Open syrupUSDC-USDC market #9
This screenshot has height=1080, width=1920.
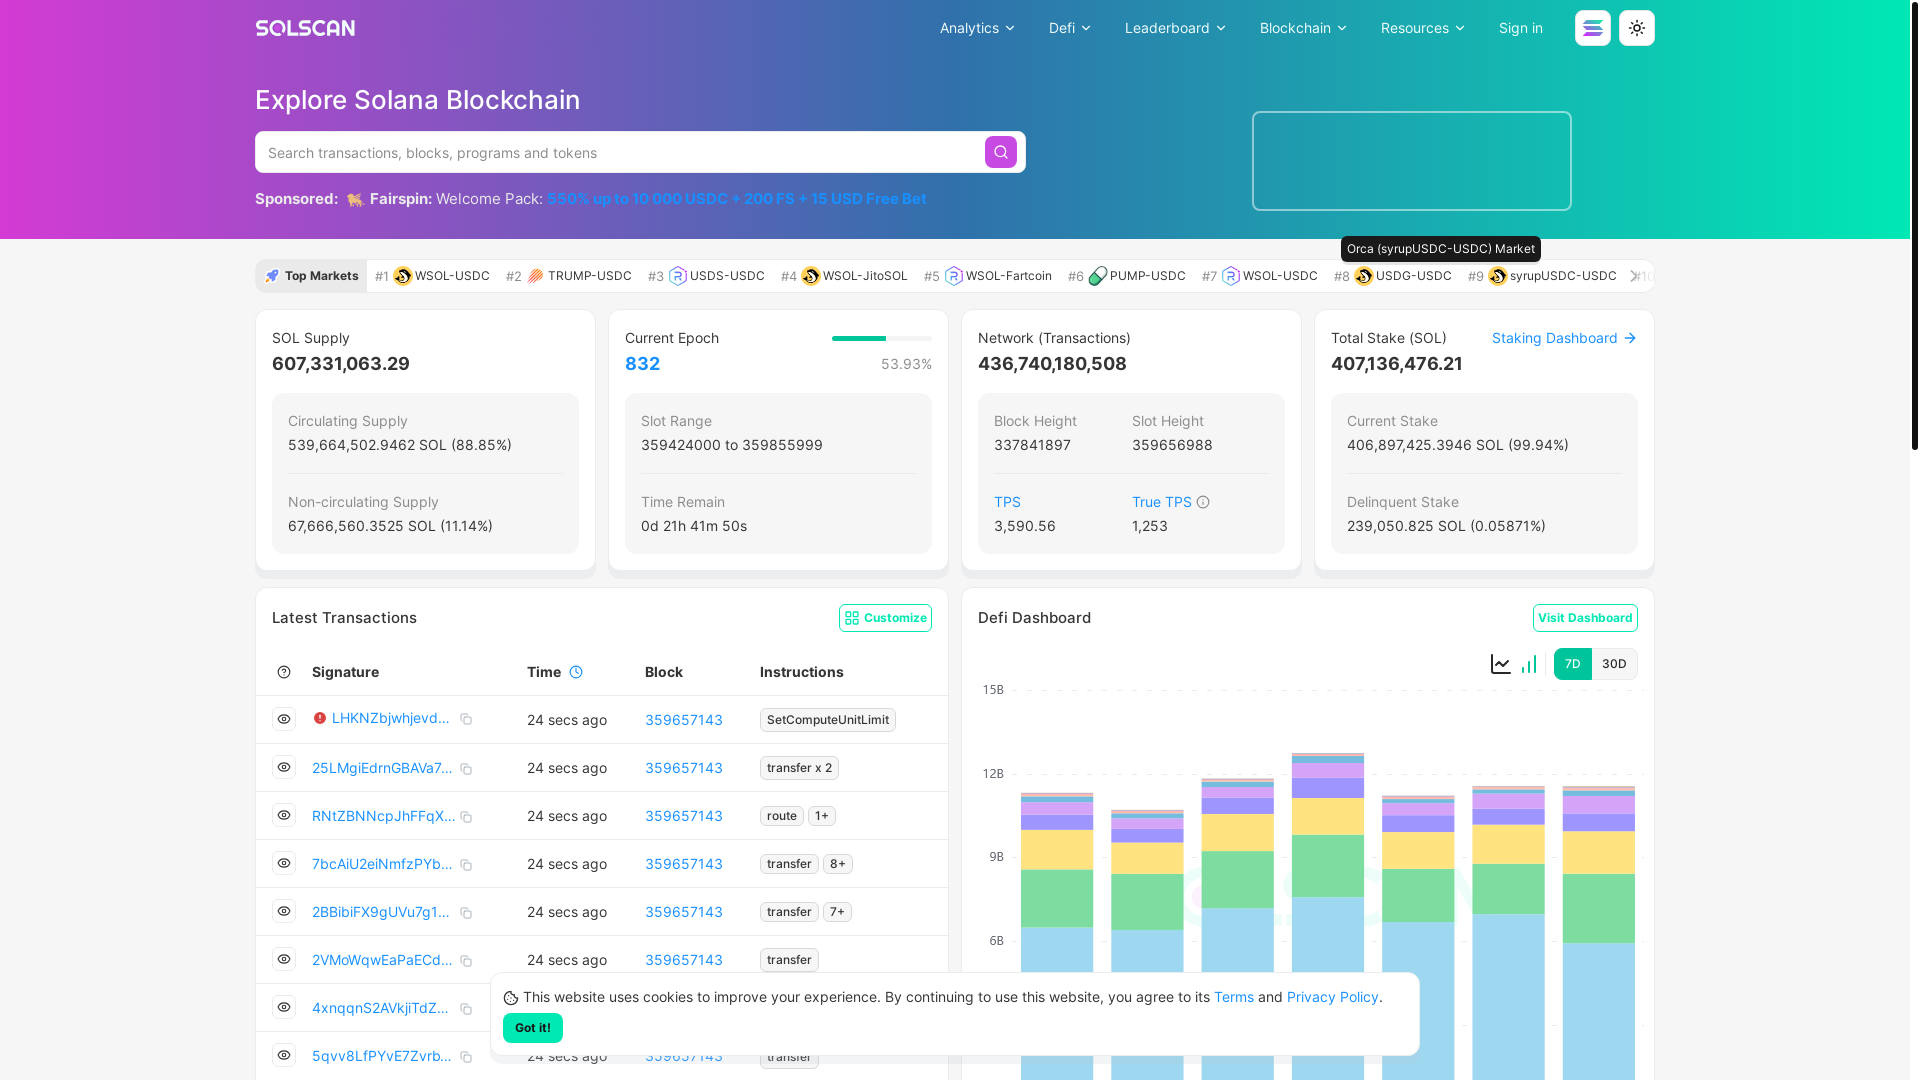(1542, 276)
